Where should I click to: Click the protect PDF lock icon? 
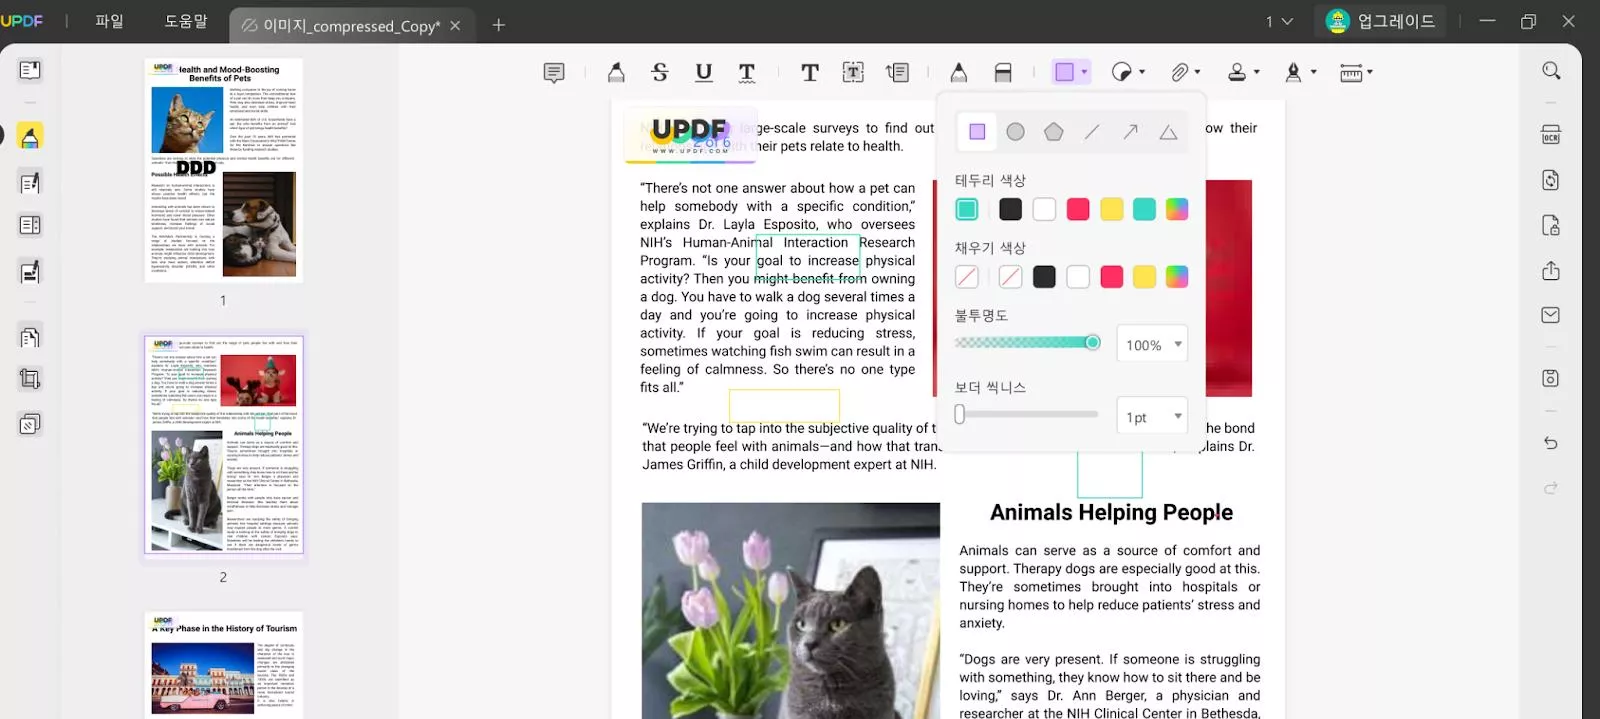1551,225
